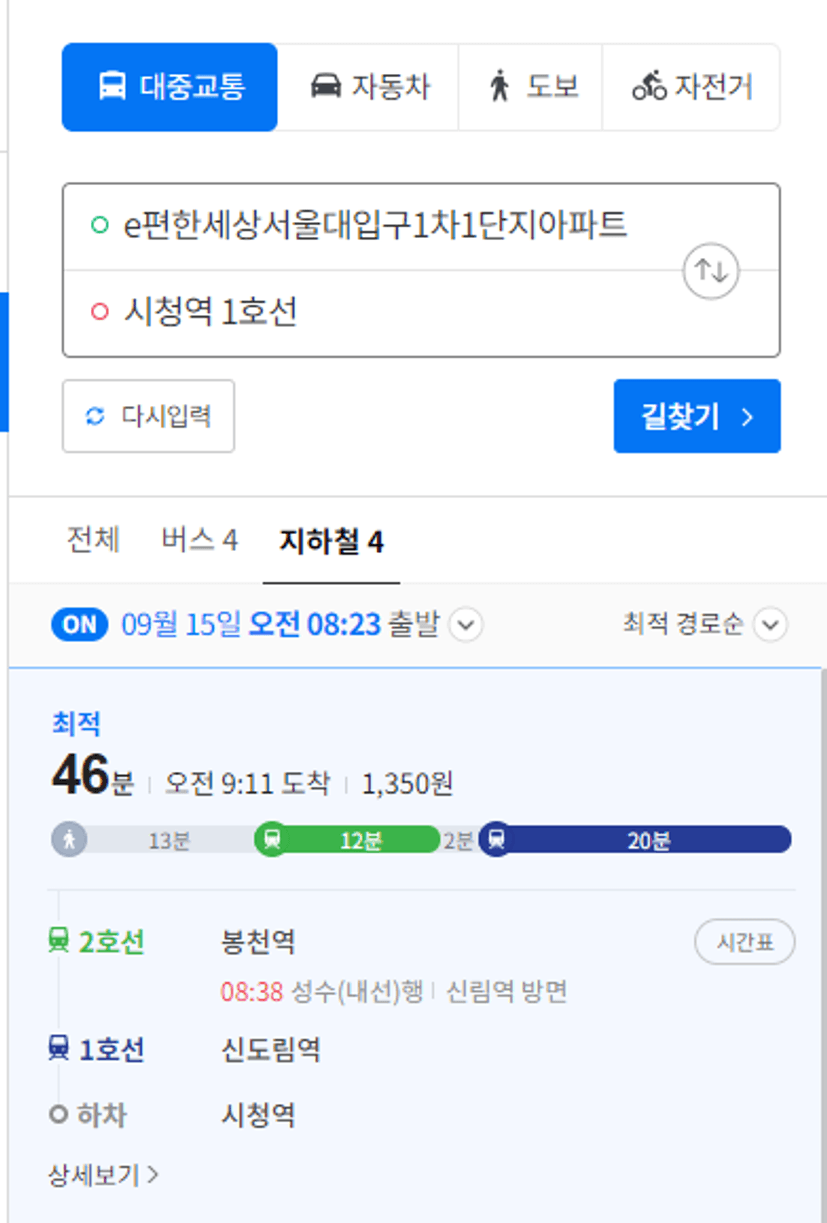Switch to the car (자동차) mode icon
The image size is (827, 1223).
(x=325, y=86)
